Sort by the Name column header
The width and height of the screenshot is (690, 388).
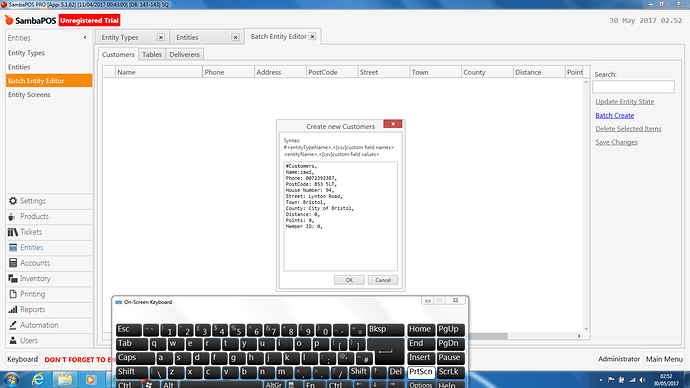(158, 72)
